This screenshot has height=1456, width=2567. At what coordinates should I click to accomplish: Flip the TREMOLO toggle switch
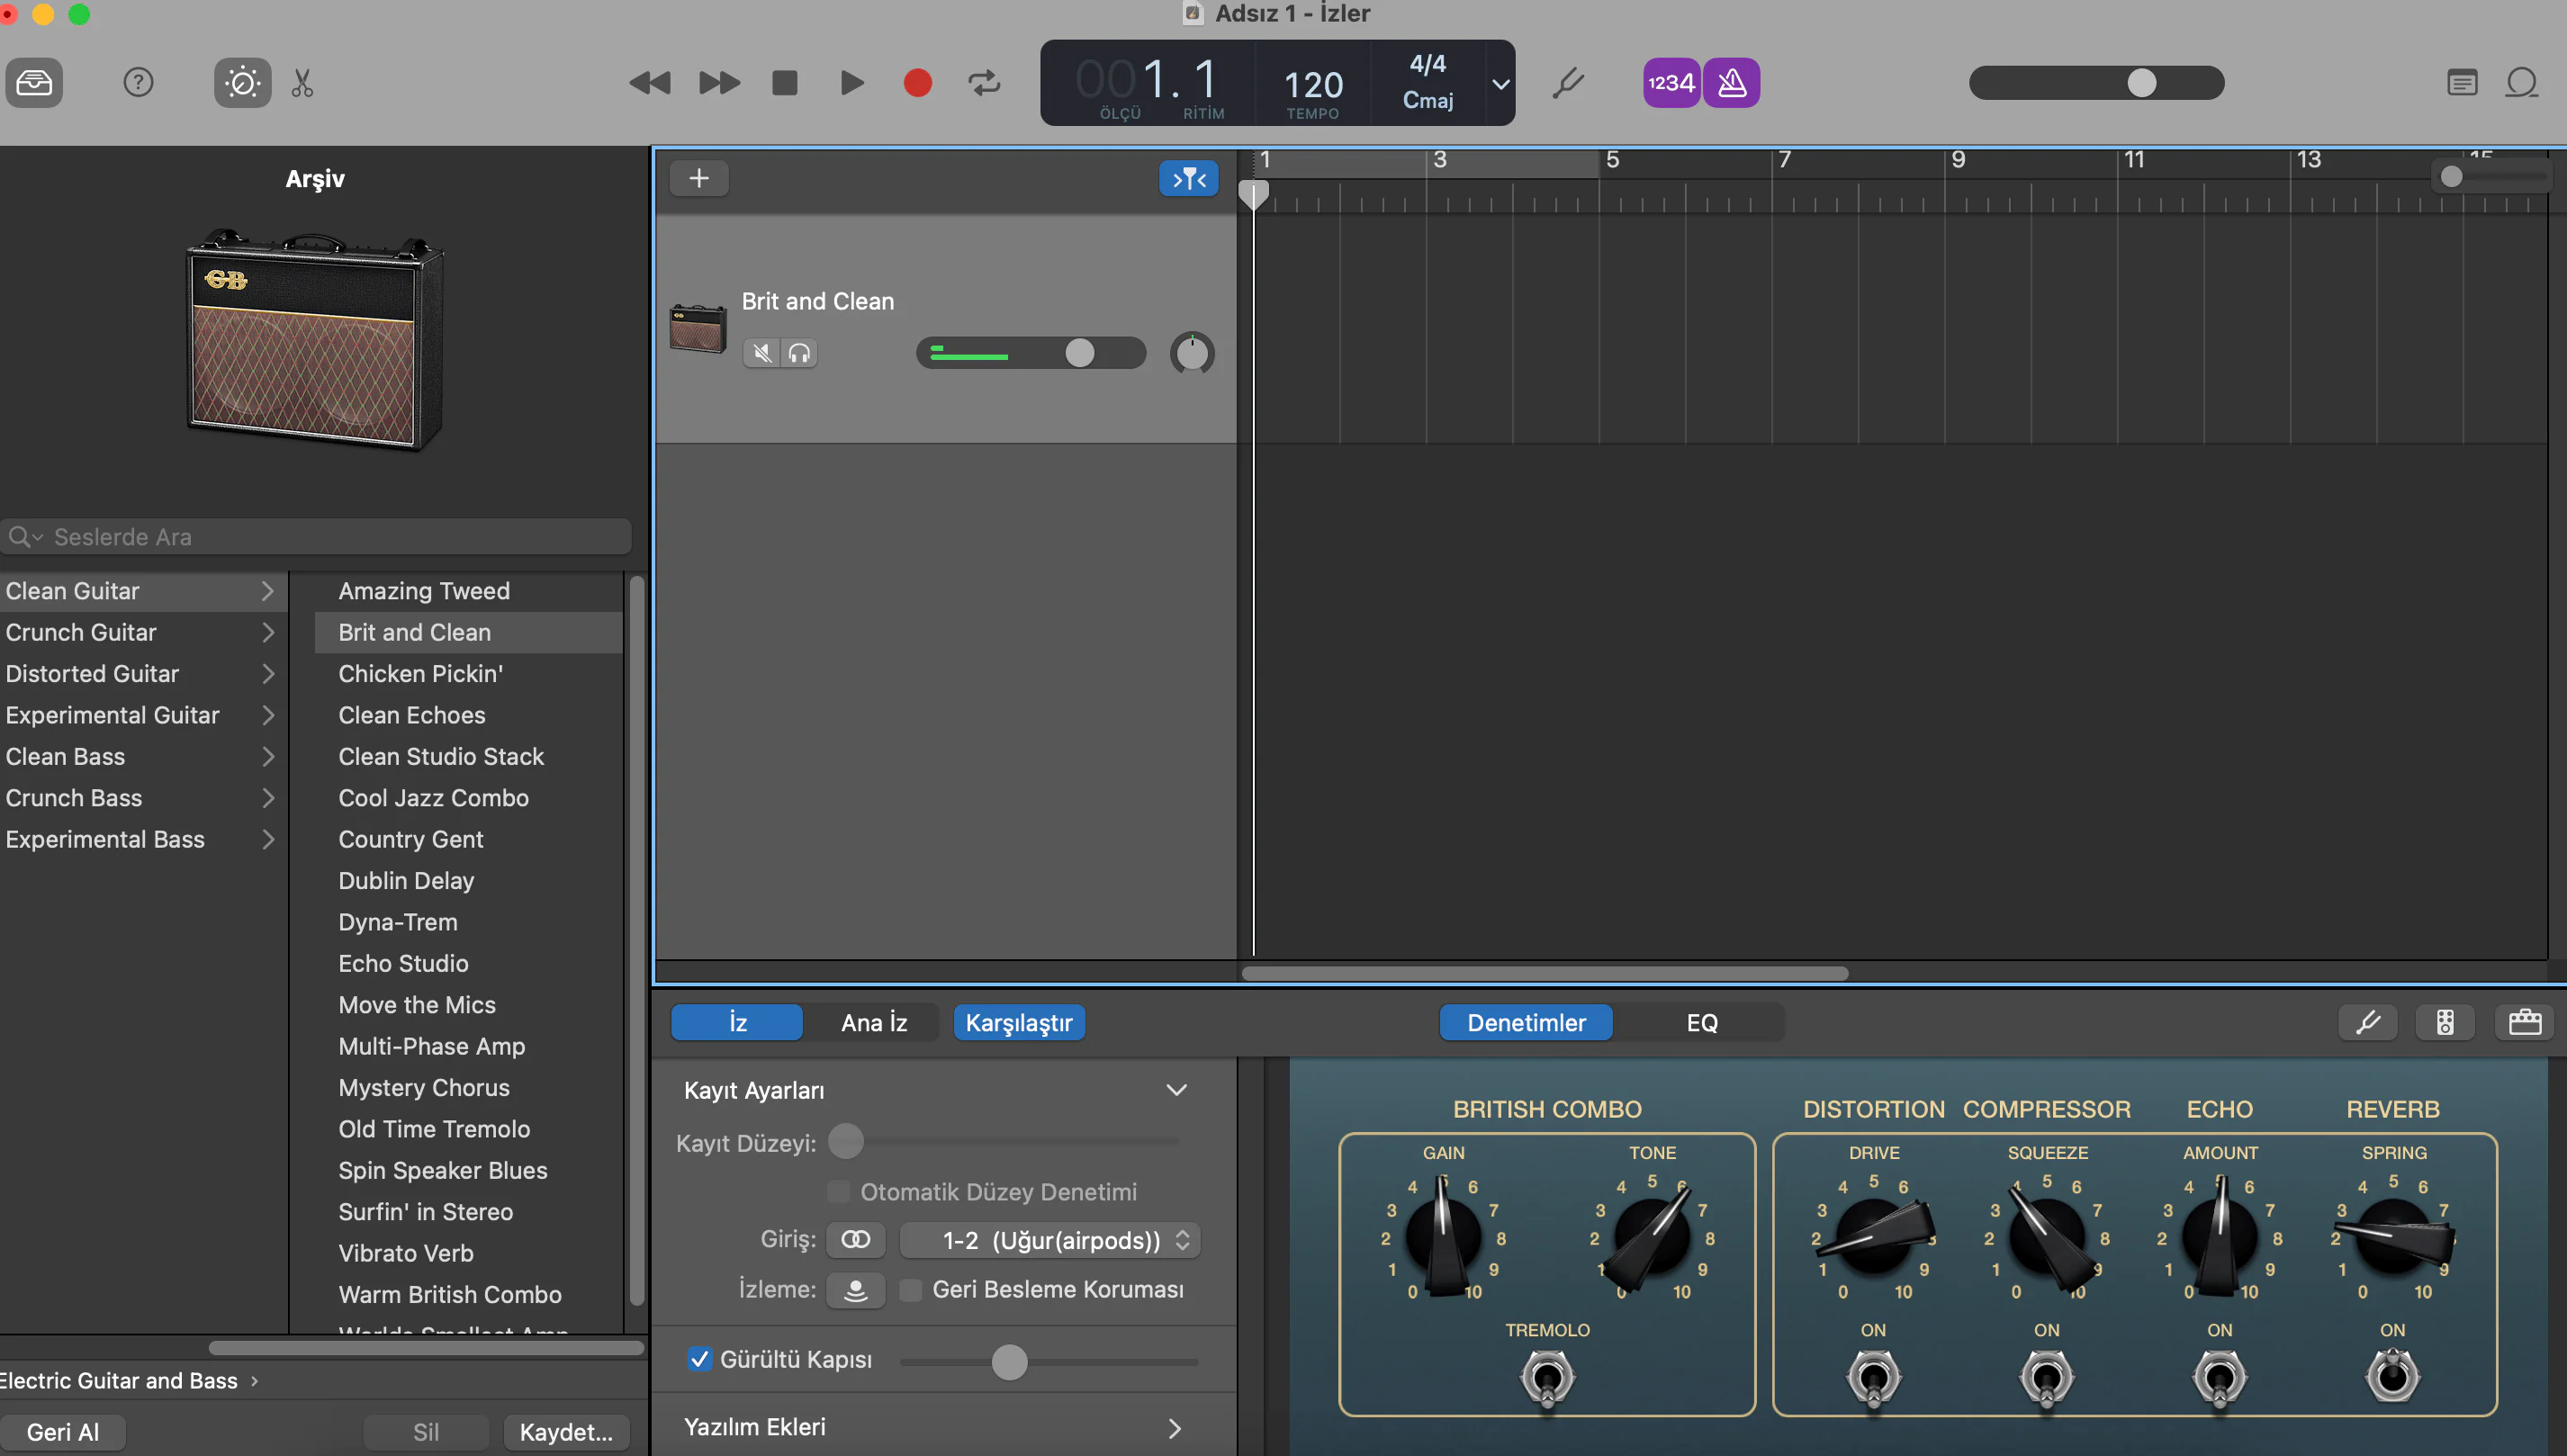[x=1547, y=1378]
